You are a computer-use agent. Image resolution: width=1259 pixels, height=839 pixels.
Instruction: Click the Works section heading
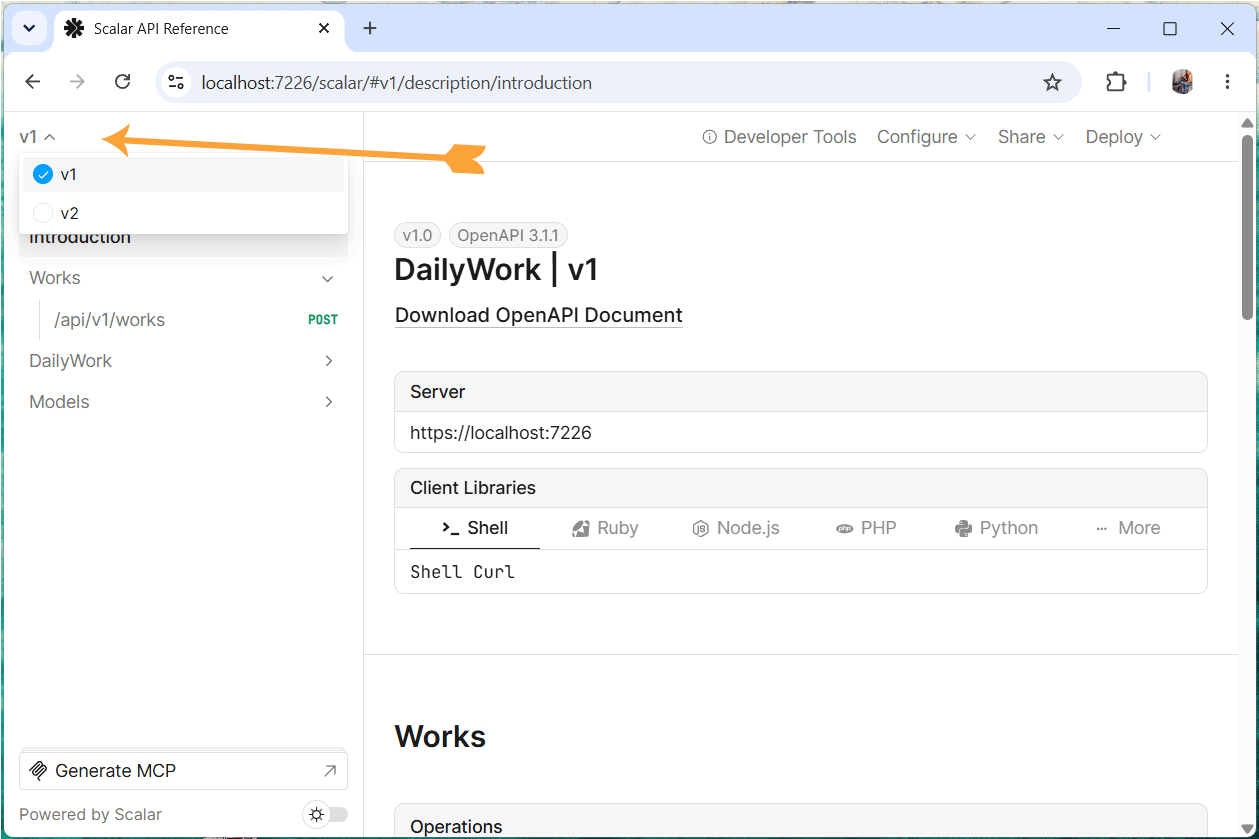(441, 736)
